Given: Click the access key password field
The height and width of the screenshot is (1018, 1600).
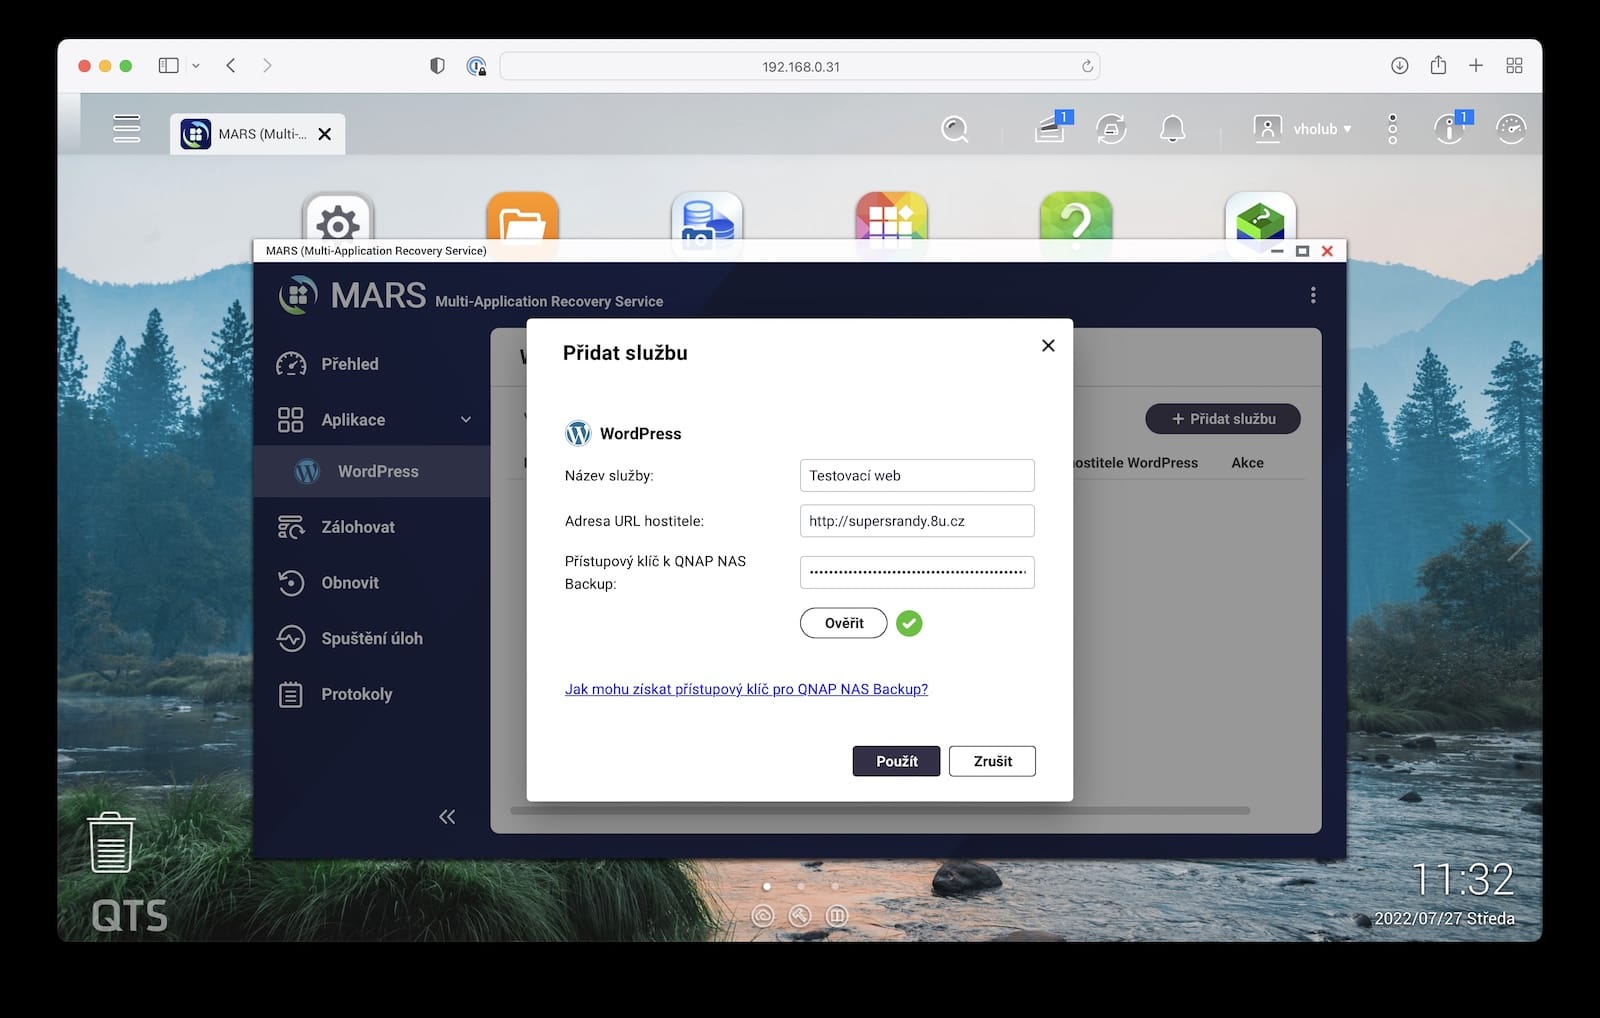Looking at the screenshot, I should click(x=917, y=572).
